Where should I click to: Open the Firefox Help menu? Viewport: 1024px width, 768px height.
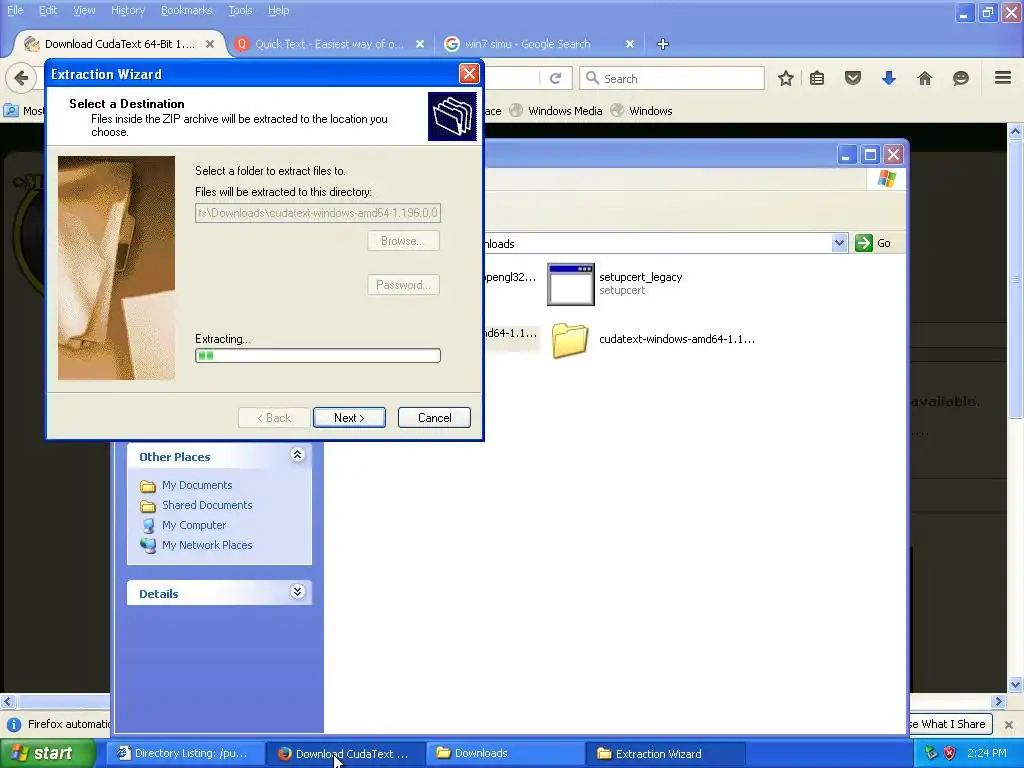[x=278, y=10]
